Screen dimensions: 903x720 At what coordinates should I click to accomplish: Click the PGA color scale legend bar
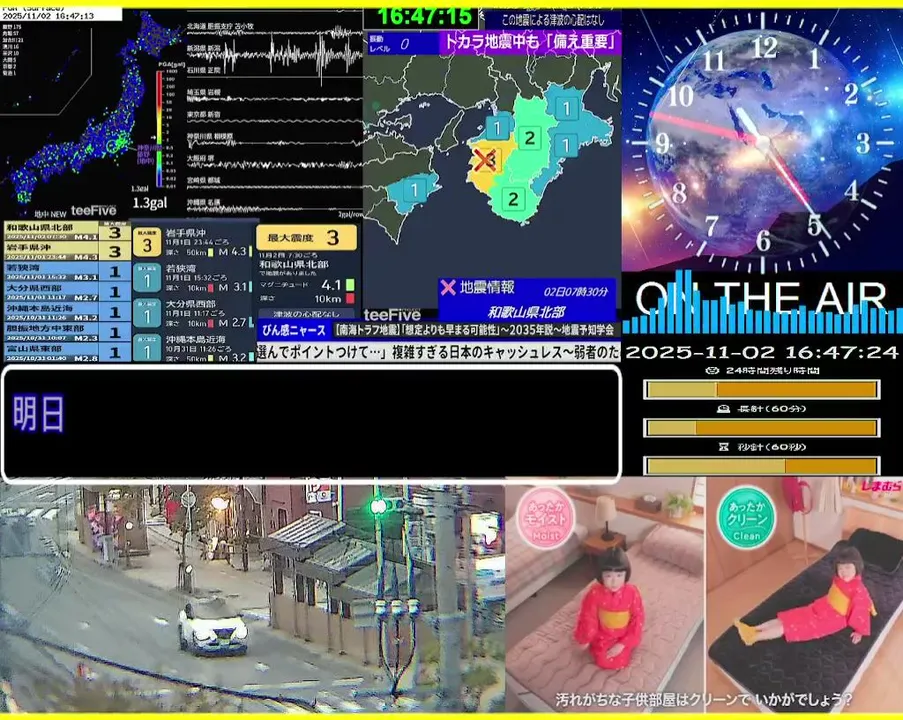pyautogui.click(x=159, y=128)
